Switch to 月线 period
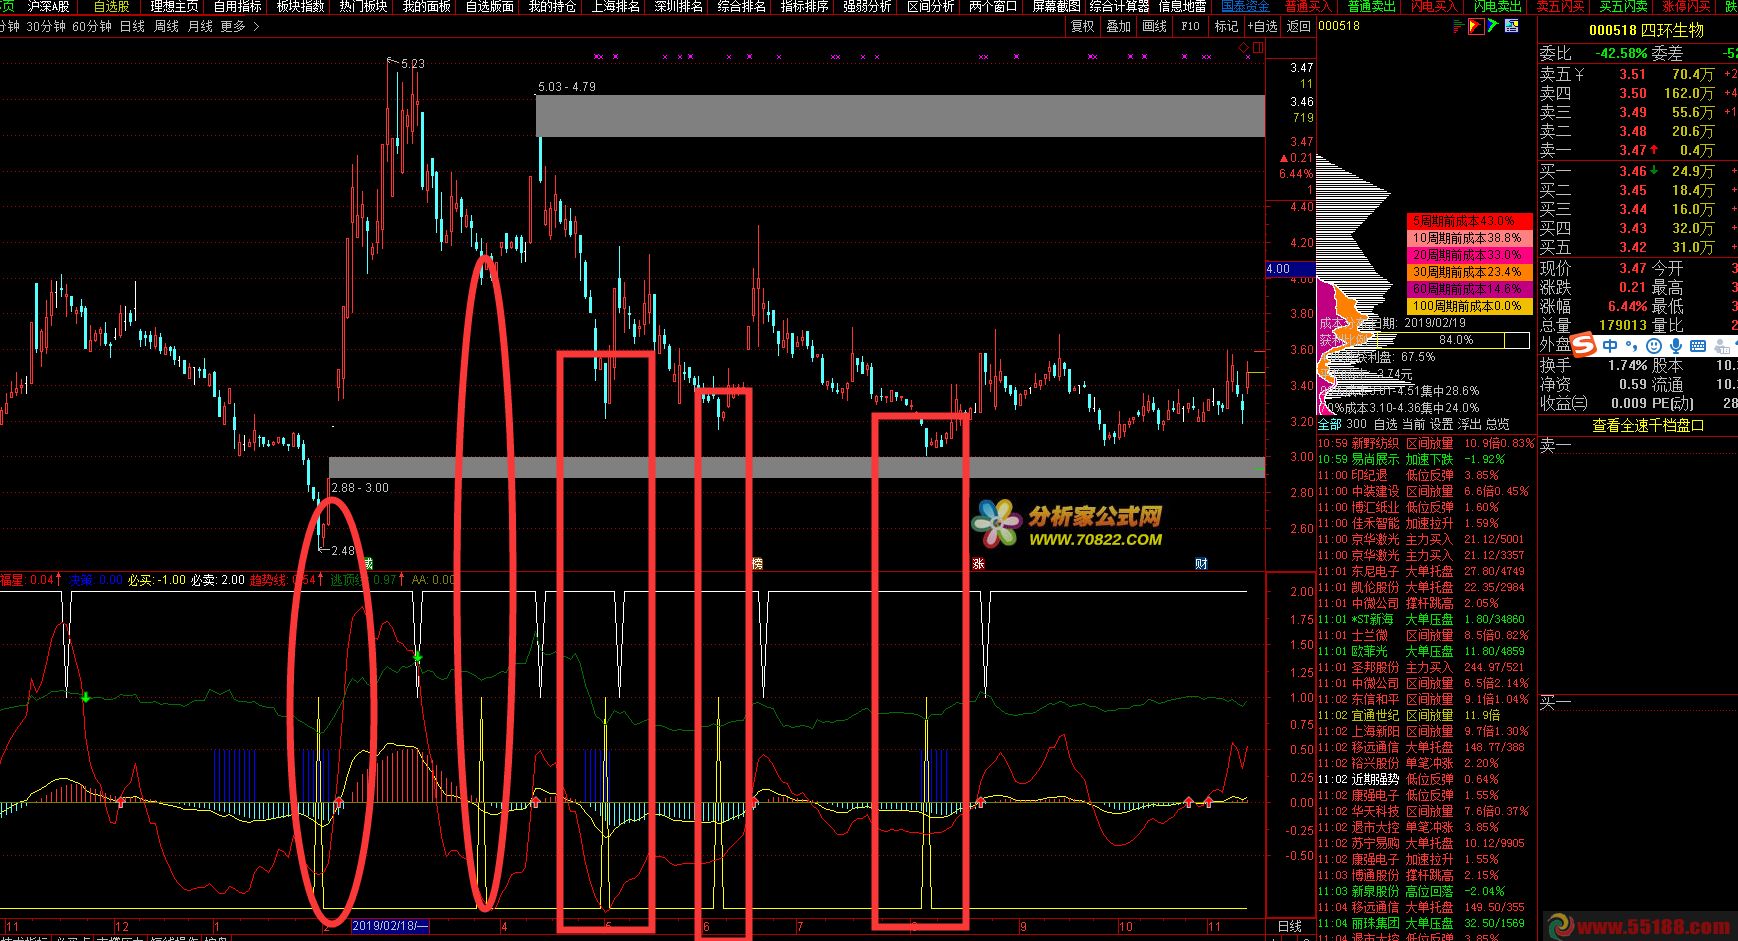The image size is (1738, 941). [200, 26]
